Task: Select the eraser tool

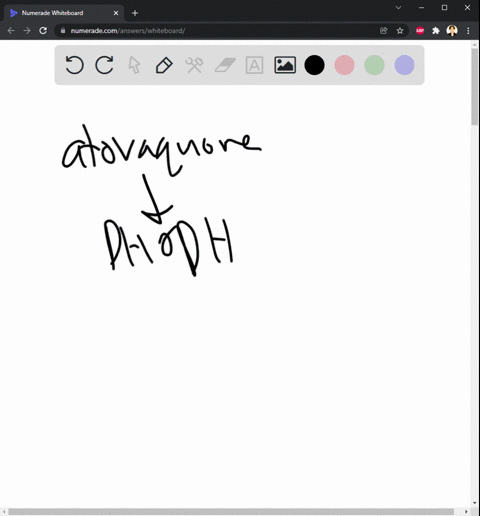Action: click(x=225, y=65)
